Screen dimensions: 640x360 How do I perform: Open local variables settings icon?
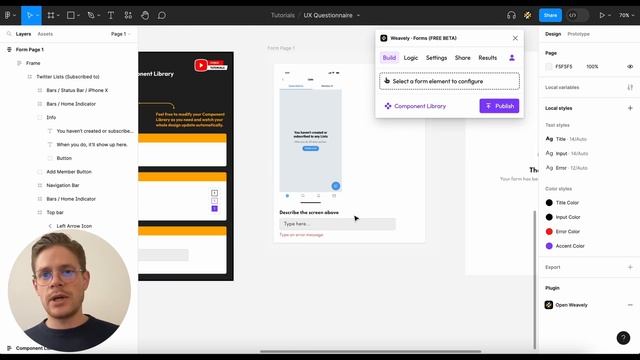click(x=630, y=87)
